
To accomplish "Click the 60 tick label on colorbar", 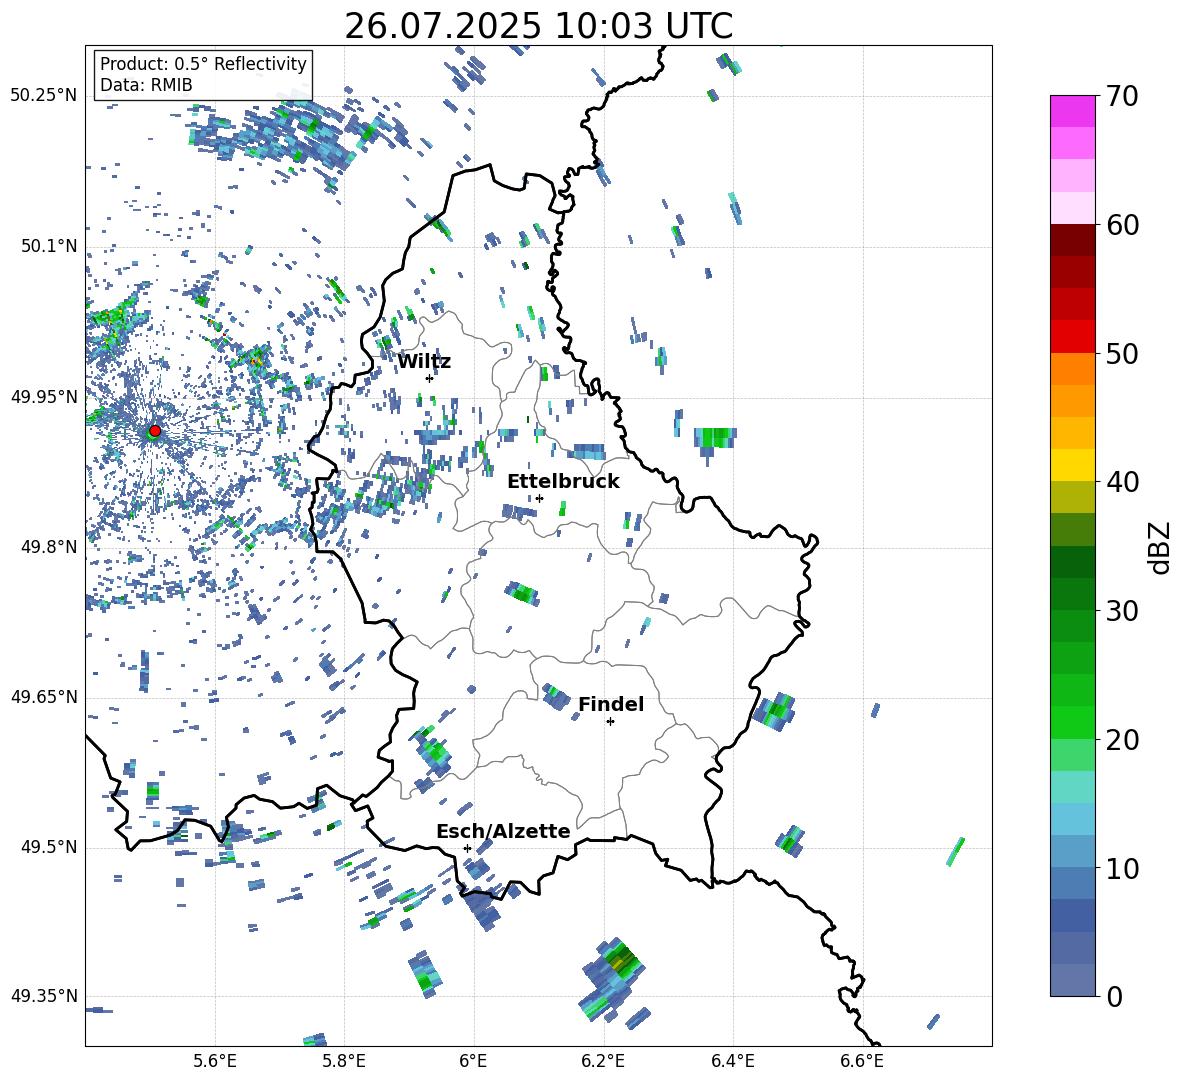I will point(1122,225).
